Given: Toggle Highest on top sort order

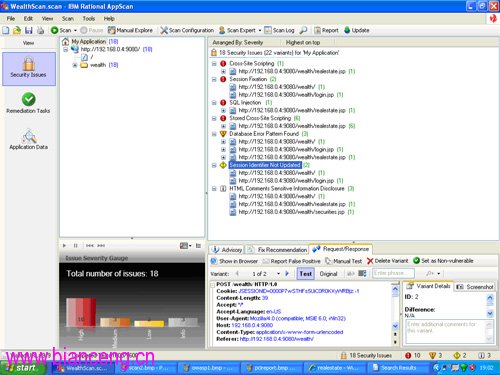Looking at the screenshot, I should pos(303,43).
